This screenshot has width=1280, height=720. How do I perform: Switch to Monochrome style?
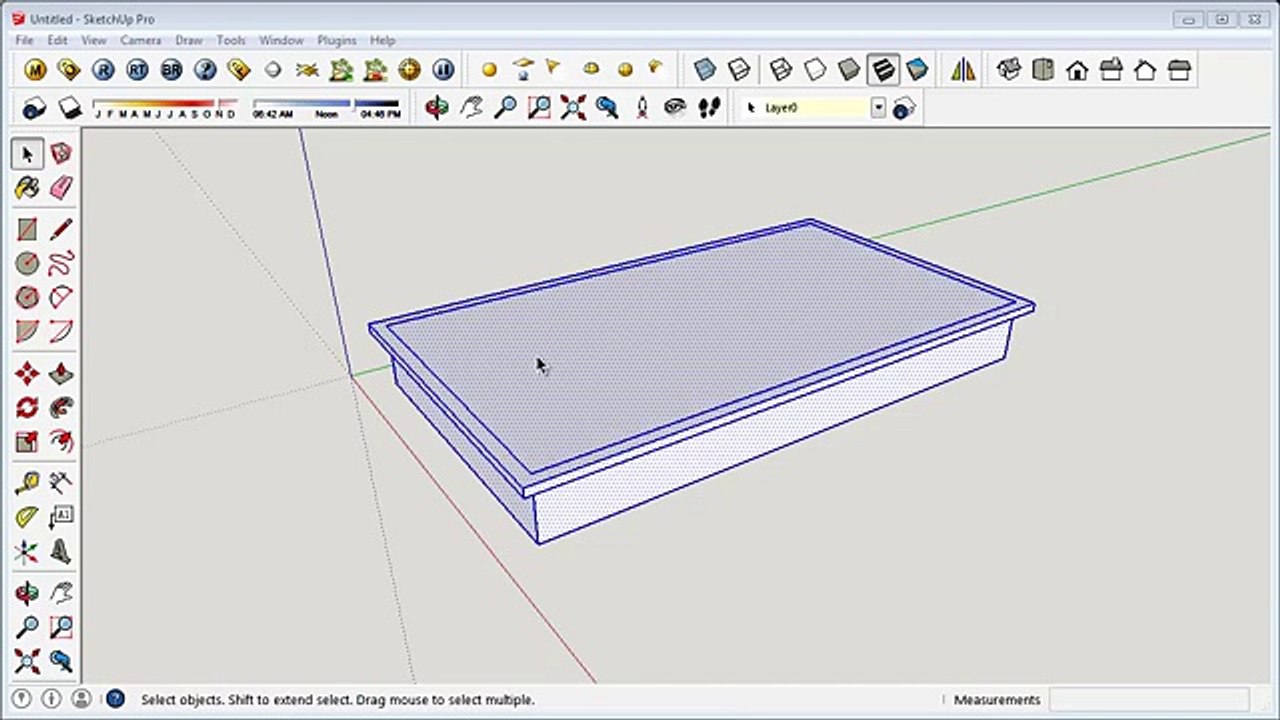917,70
